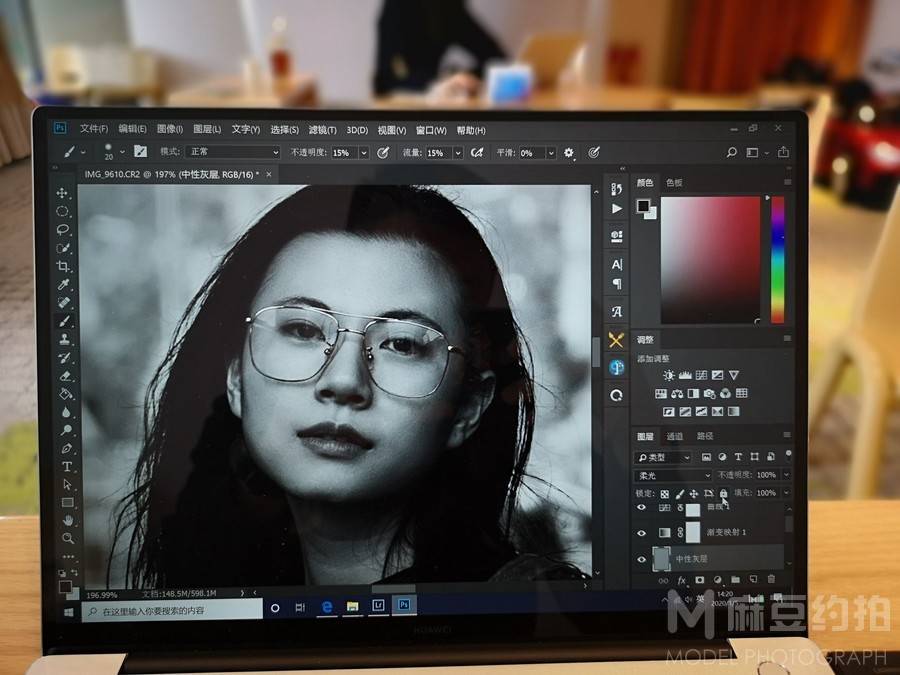Image resolution: width=900 pixels, height=675 pixels.
Task: Select the Path Selection tool
Action: (67, 484)
